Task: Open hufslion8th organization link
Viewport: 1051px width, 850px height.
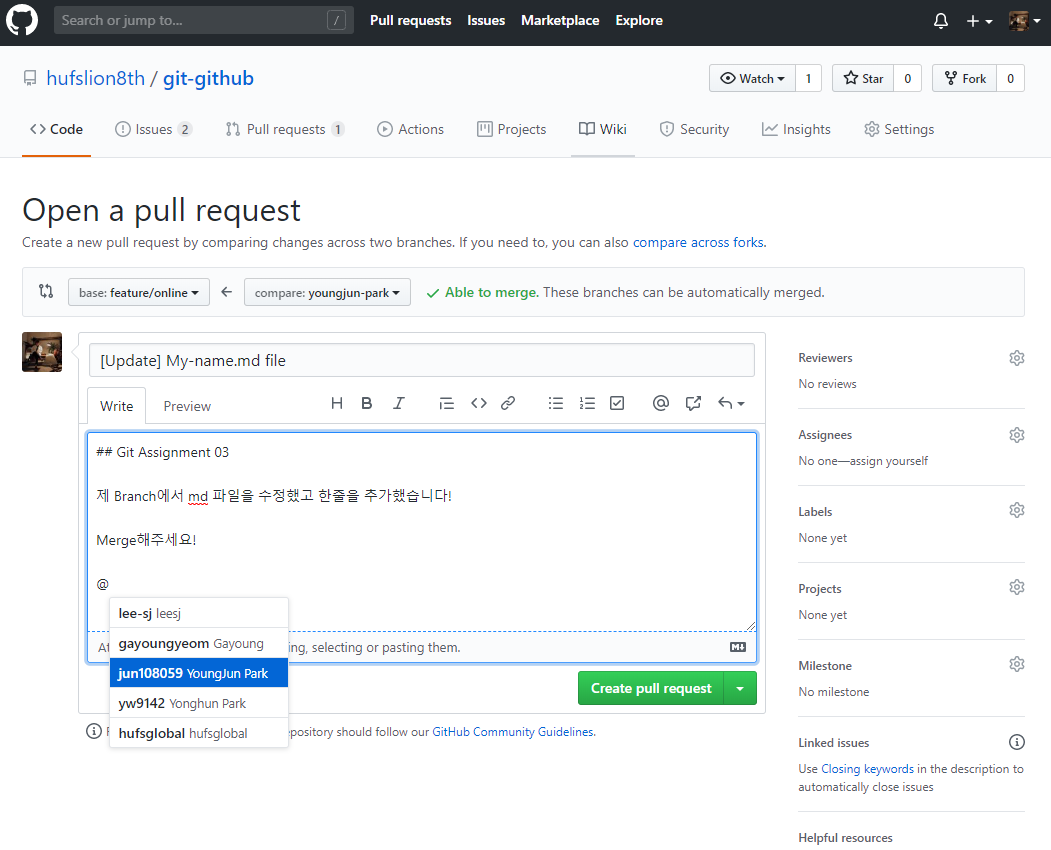Action: (x=95, y=78)
